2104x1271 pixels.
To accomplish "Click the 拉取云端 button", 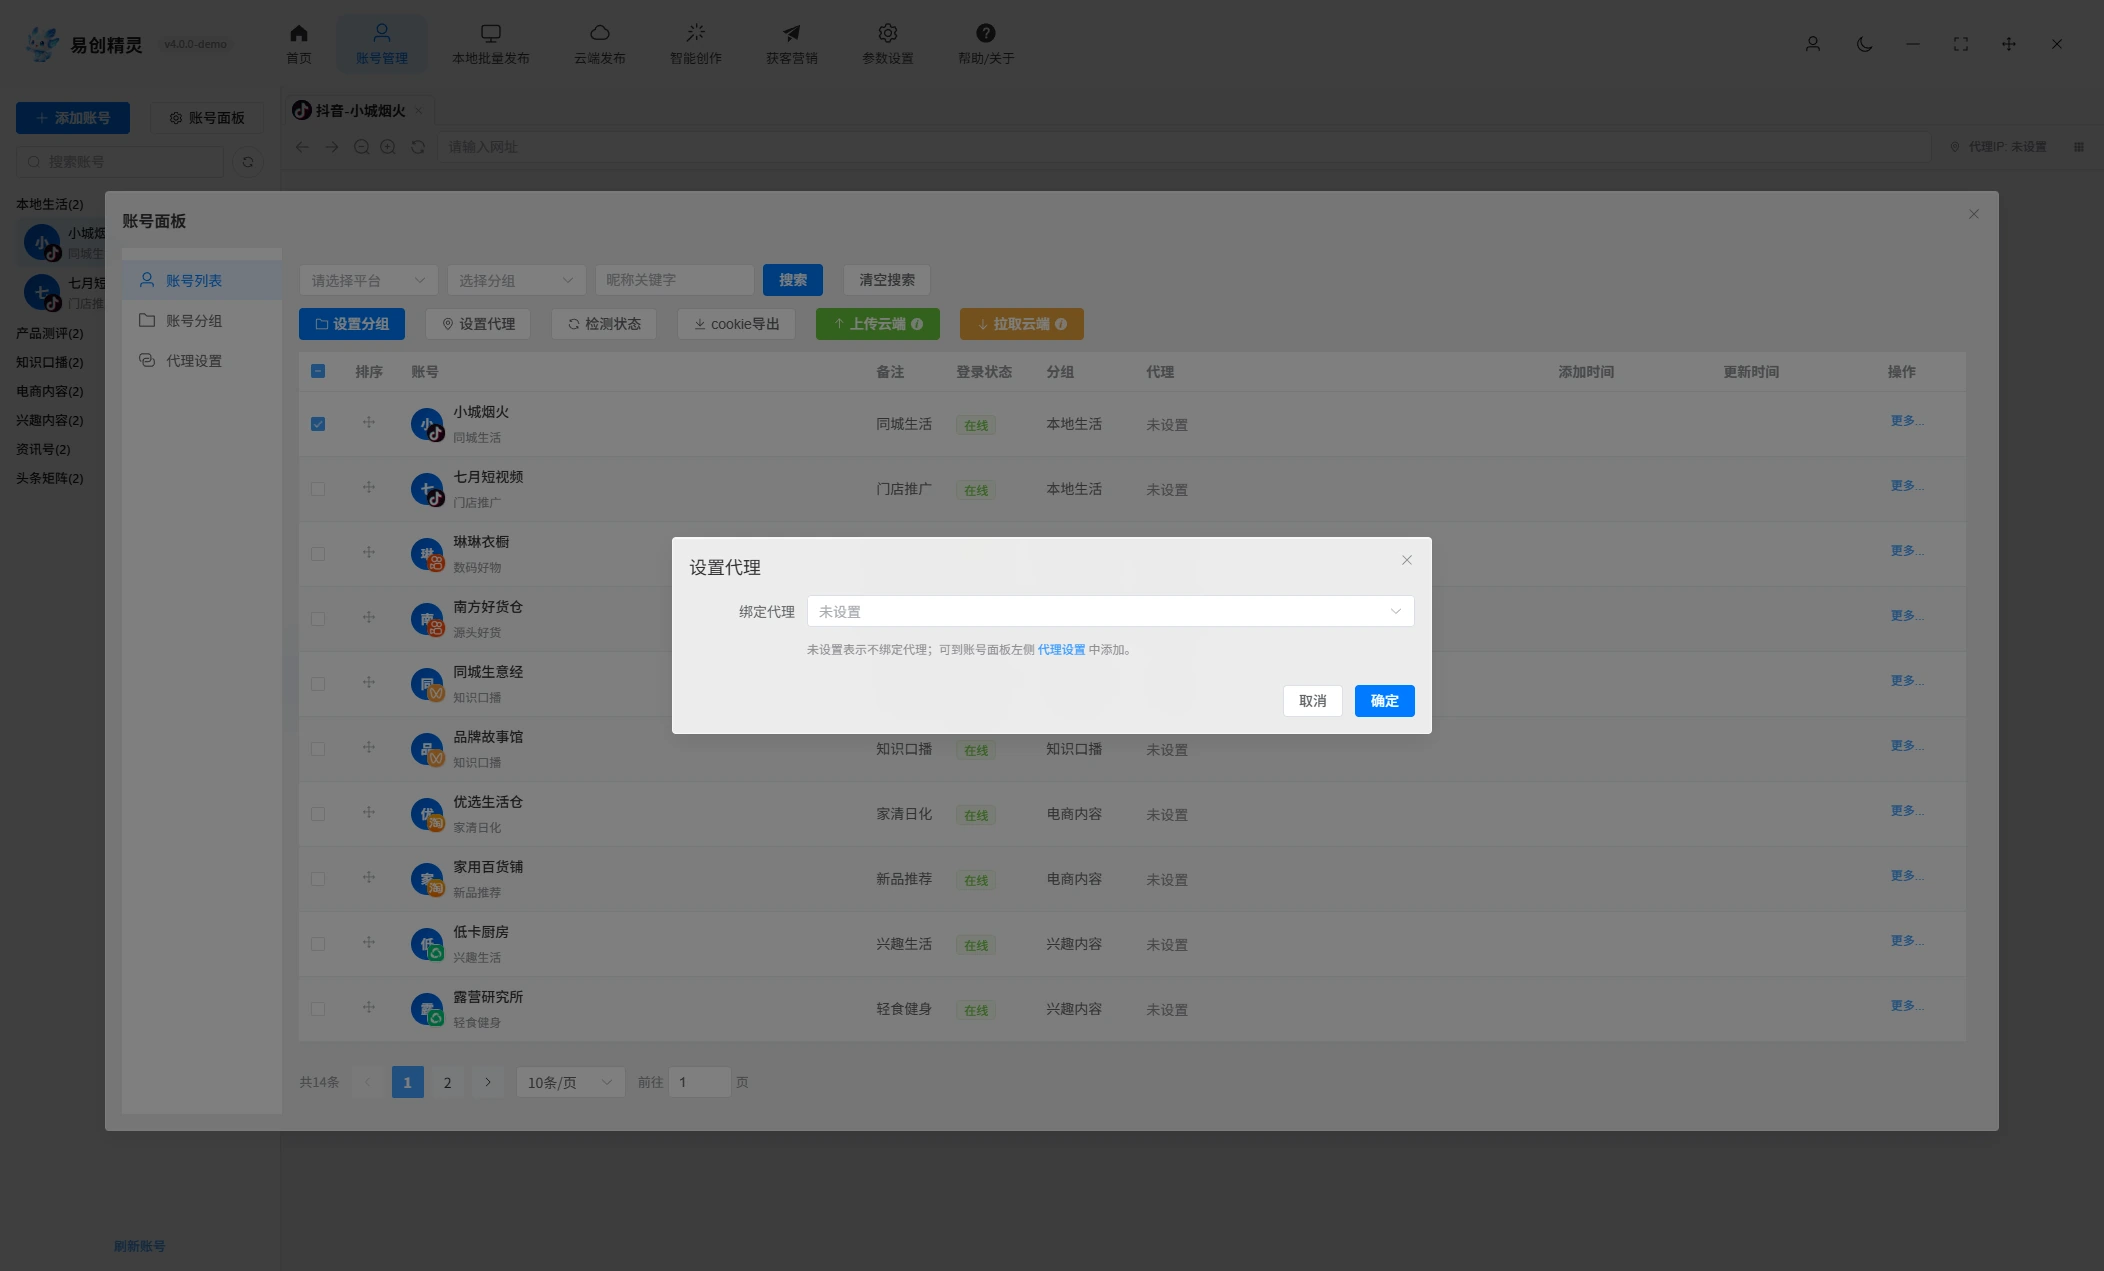I will [1021, 324].
